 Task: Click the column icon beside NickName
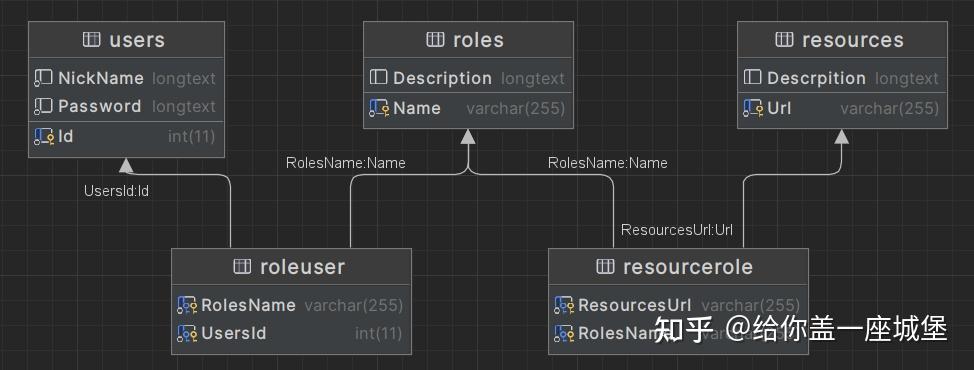click(43, 78)
